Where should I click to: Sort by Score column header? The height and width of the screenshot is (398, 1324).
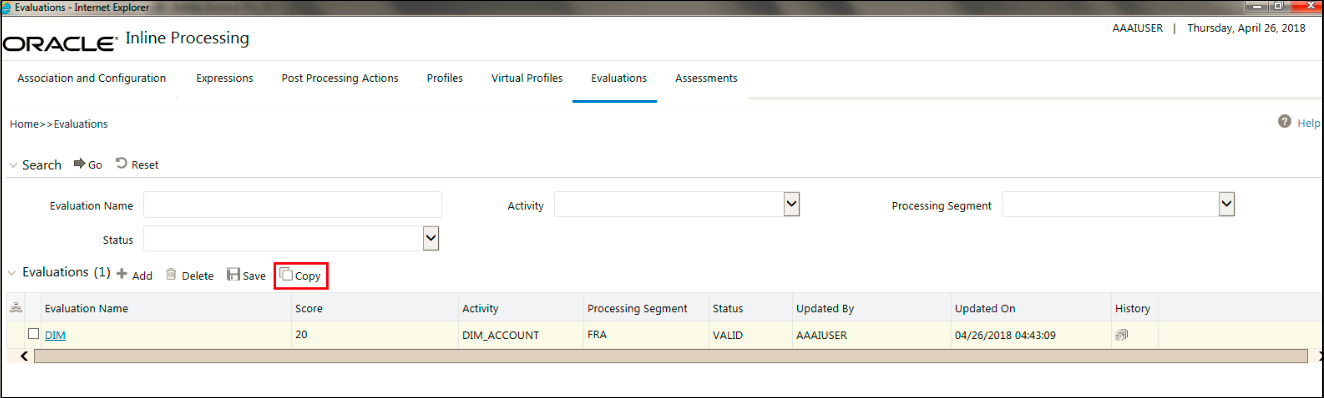(x=309, y=308)
